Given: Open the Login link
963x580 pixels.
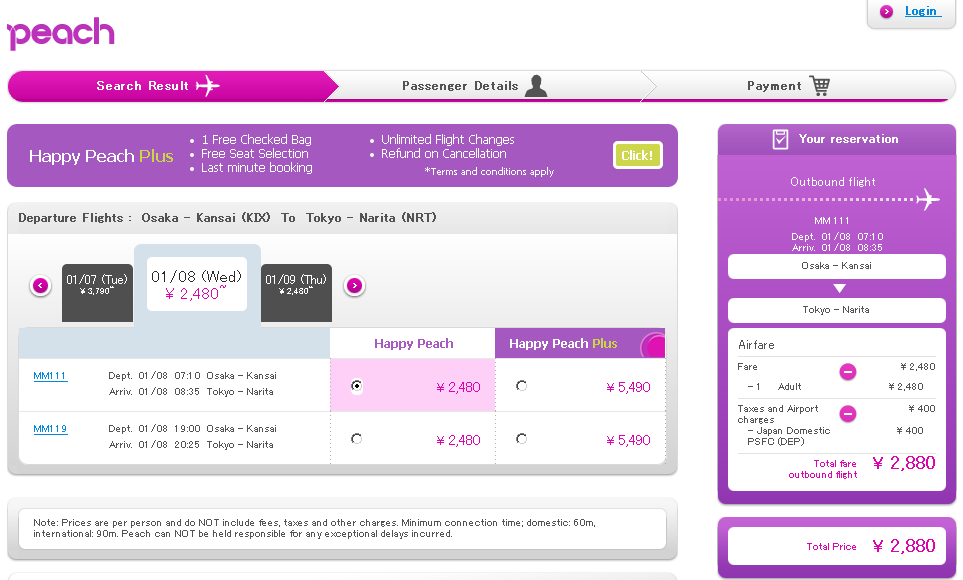Looking at the screenshot, I should coord(922,11).
